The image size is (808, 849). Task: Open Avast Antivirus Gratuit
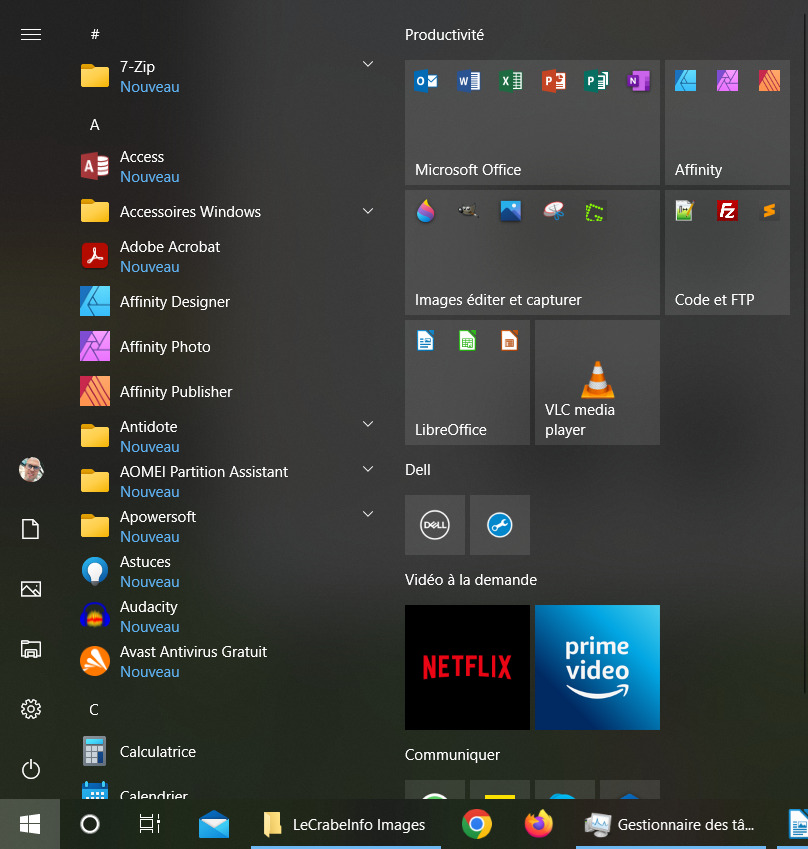point(227,661)
